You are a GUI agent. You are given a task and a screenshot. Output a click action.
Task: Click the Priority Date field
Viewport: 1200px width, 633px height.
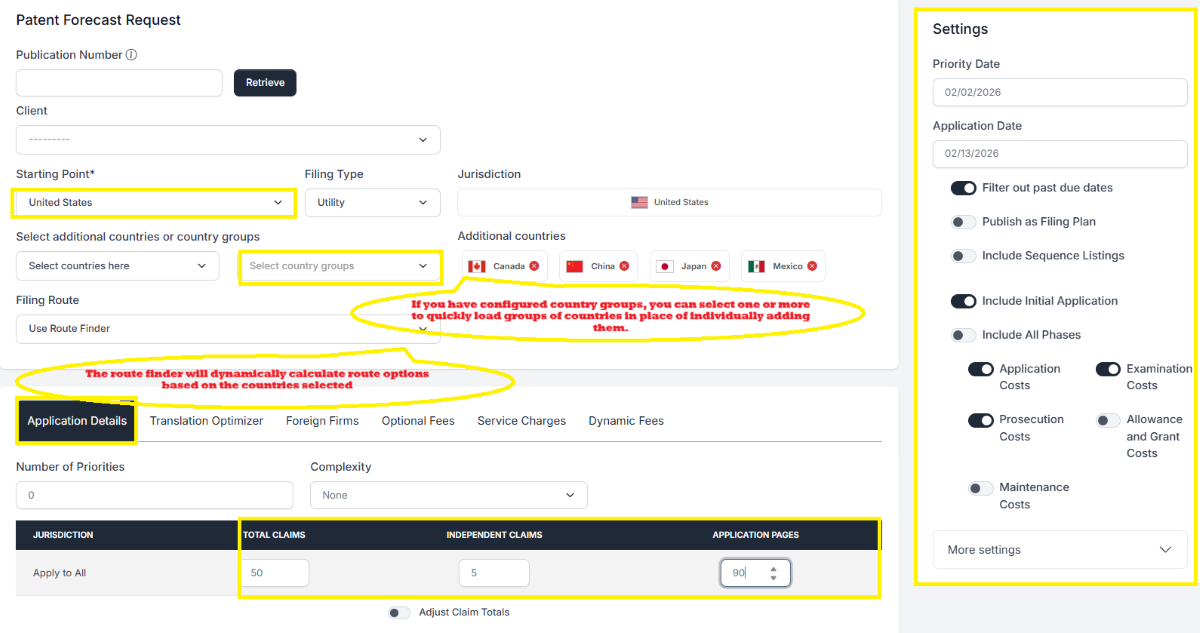tap(1060, 92)
